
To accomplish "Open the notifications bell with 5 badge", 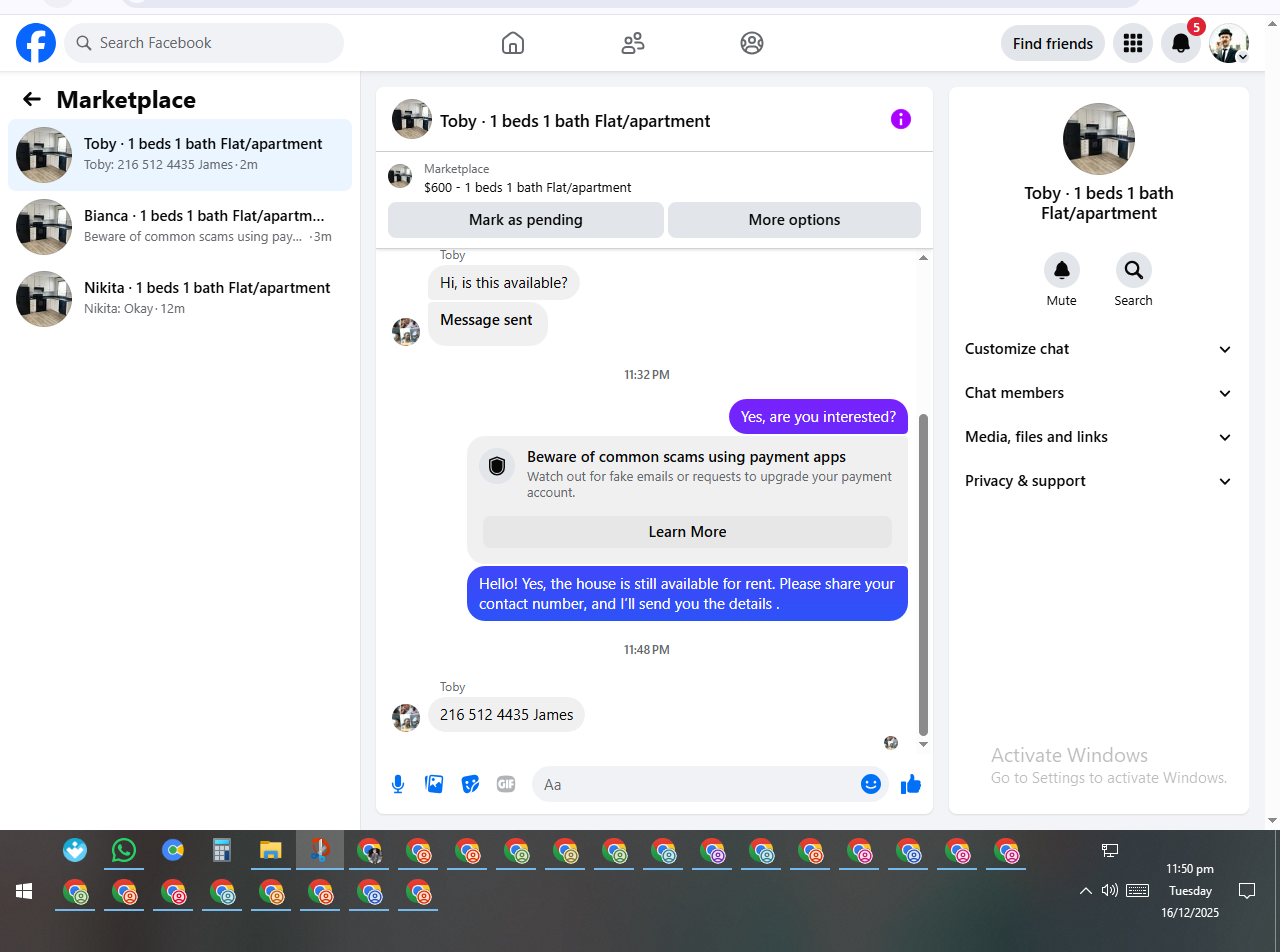I will [x=1181, y=43].
